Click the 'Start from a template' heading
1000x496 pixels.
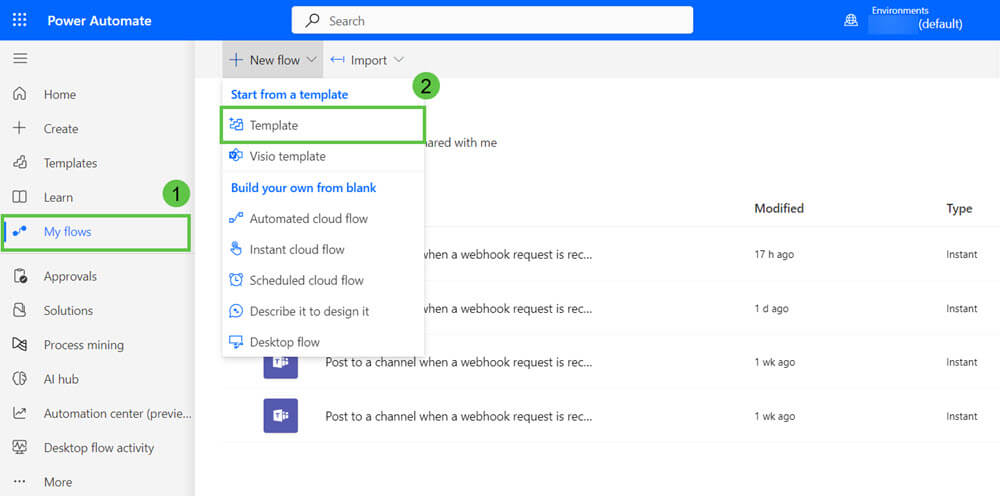tap(290, 94)
